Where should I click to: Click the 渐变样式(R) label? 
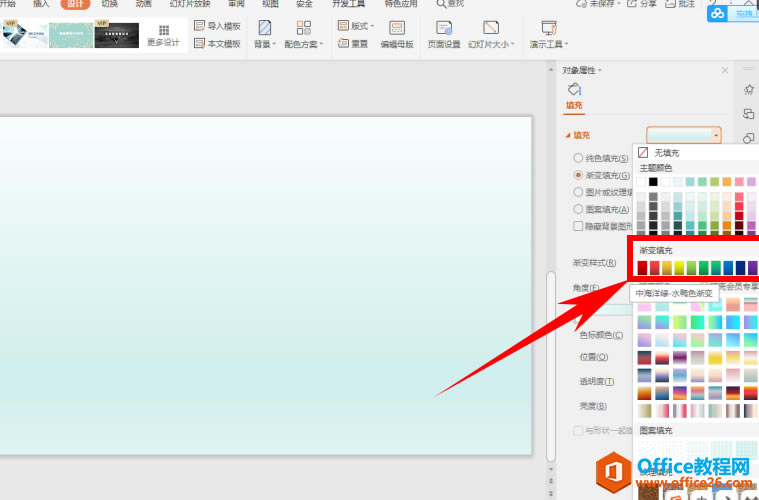click(x=594, y=263)
